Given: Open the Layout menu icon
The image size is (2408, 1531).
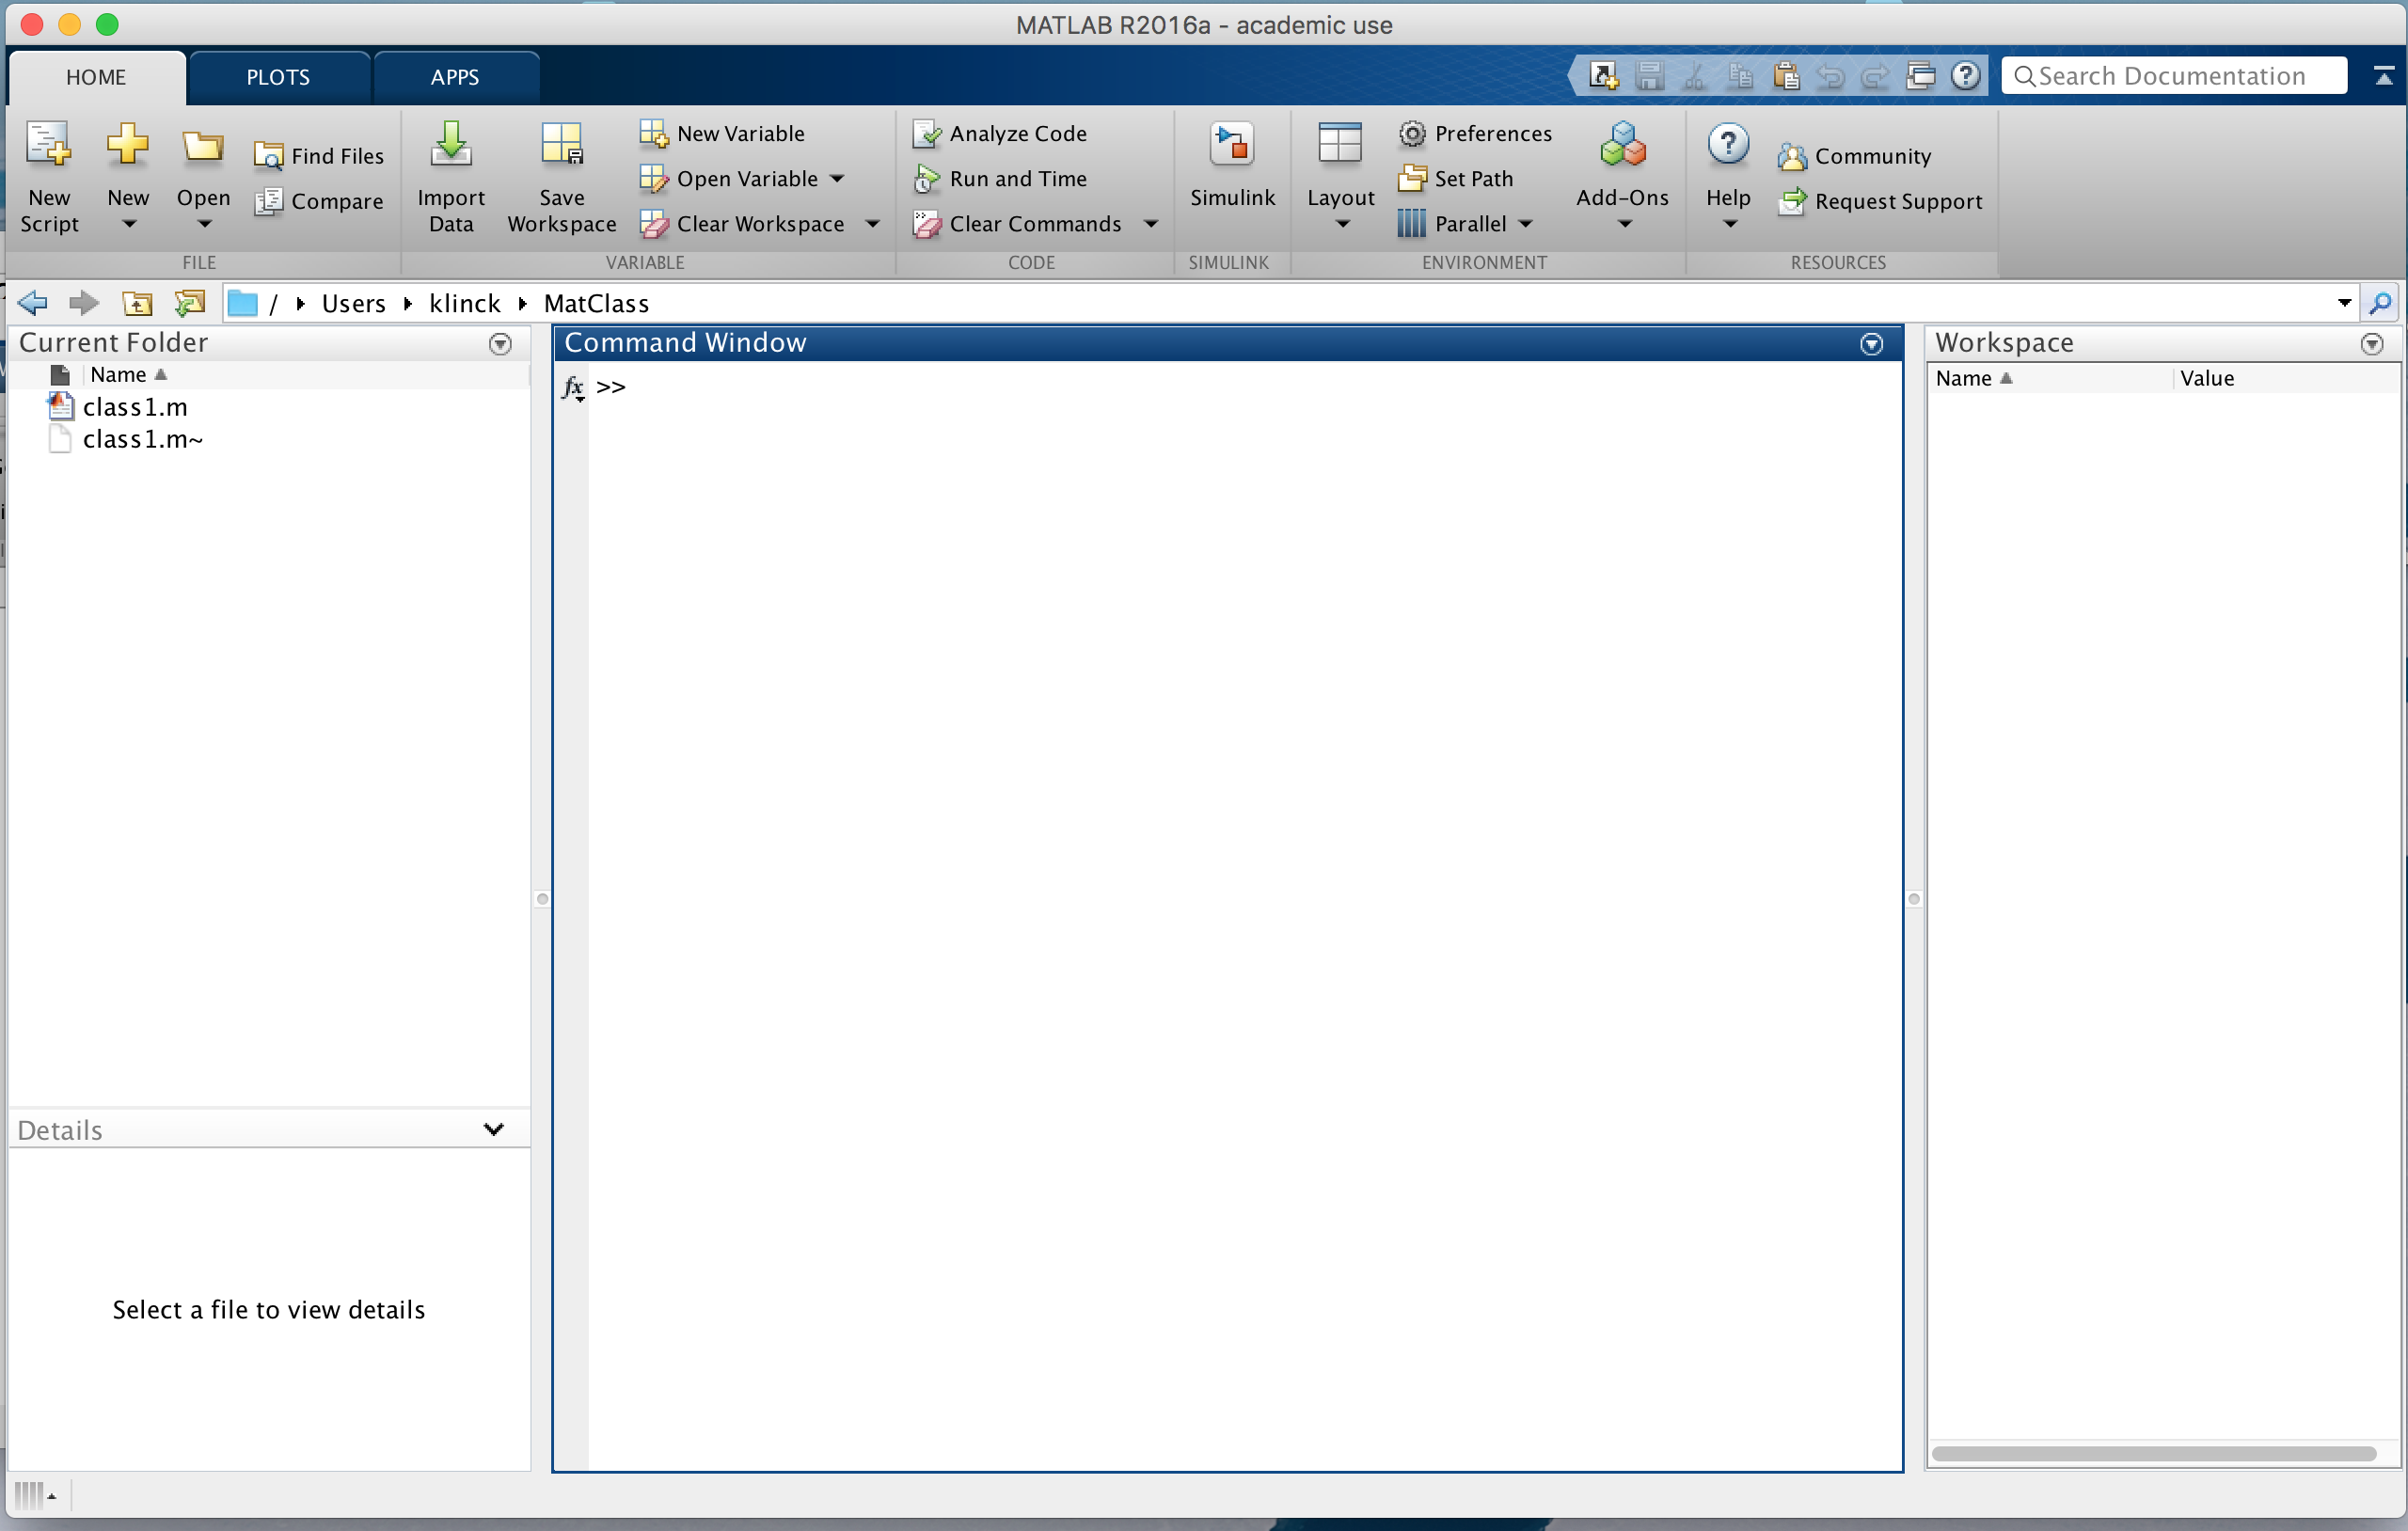Looking at the screenshot, I should point(1340,143).
